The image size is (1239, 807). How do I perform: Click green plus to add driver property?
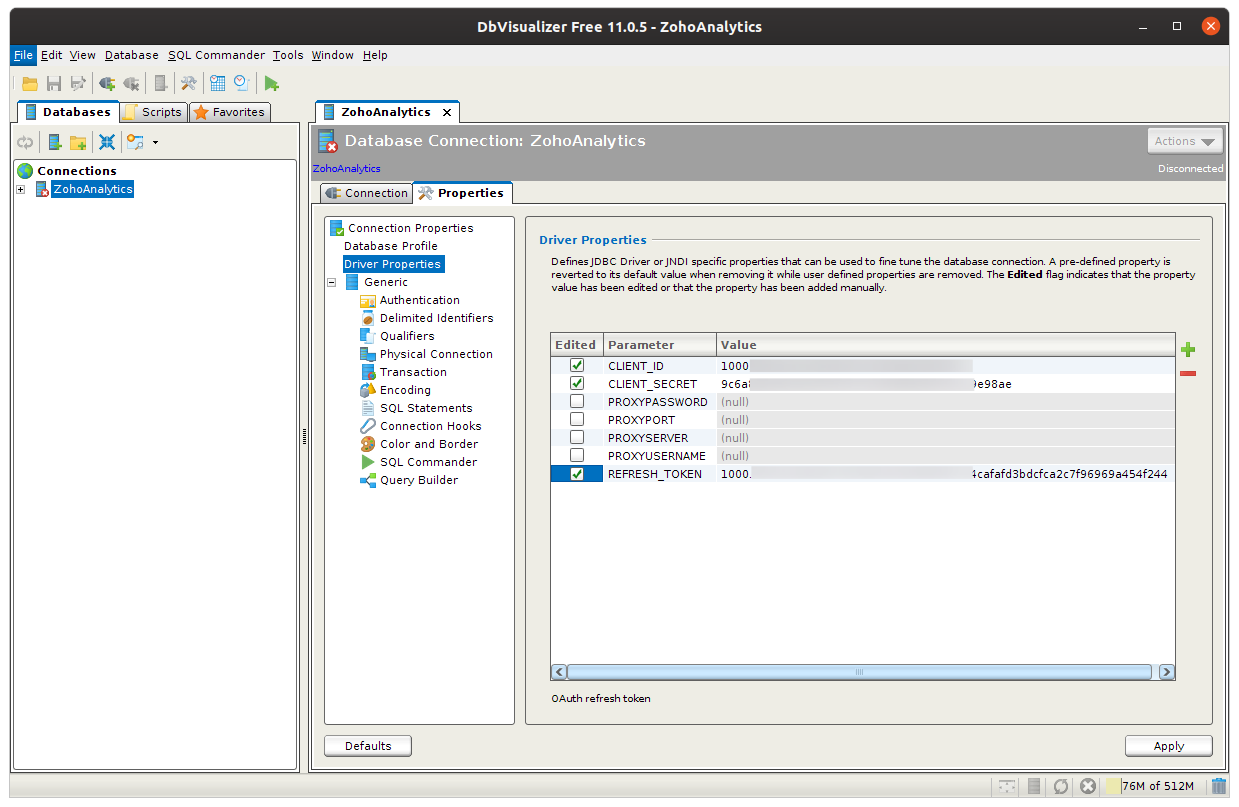click(1188, 350)
